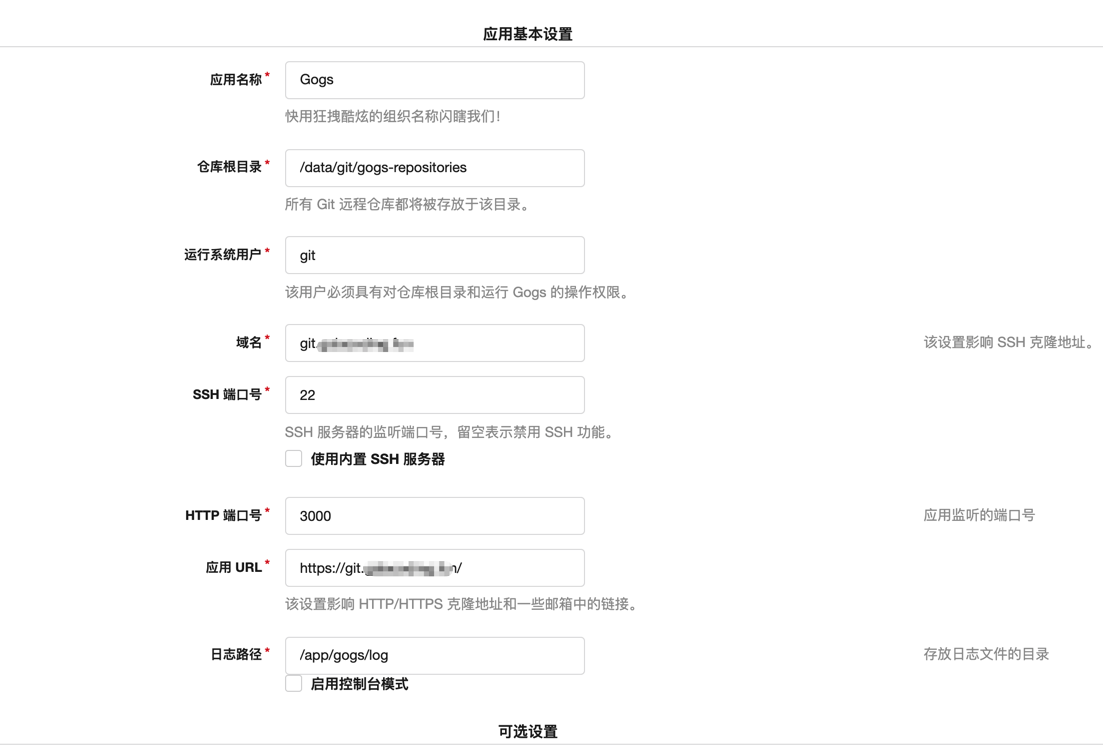Image resolution: width=1103 pixels, height=752 pixels.
Task: Focus the 仓库根目录 path field
Action: click(x=434, y=168)
